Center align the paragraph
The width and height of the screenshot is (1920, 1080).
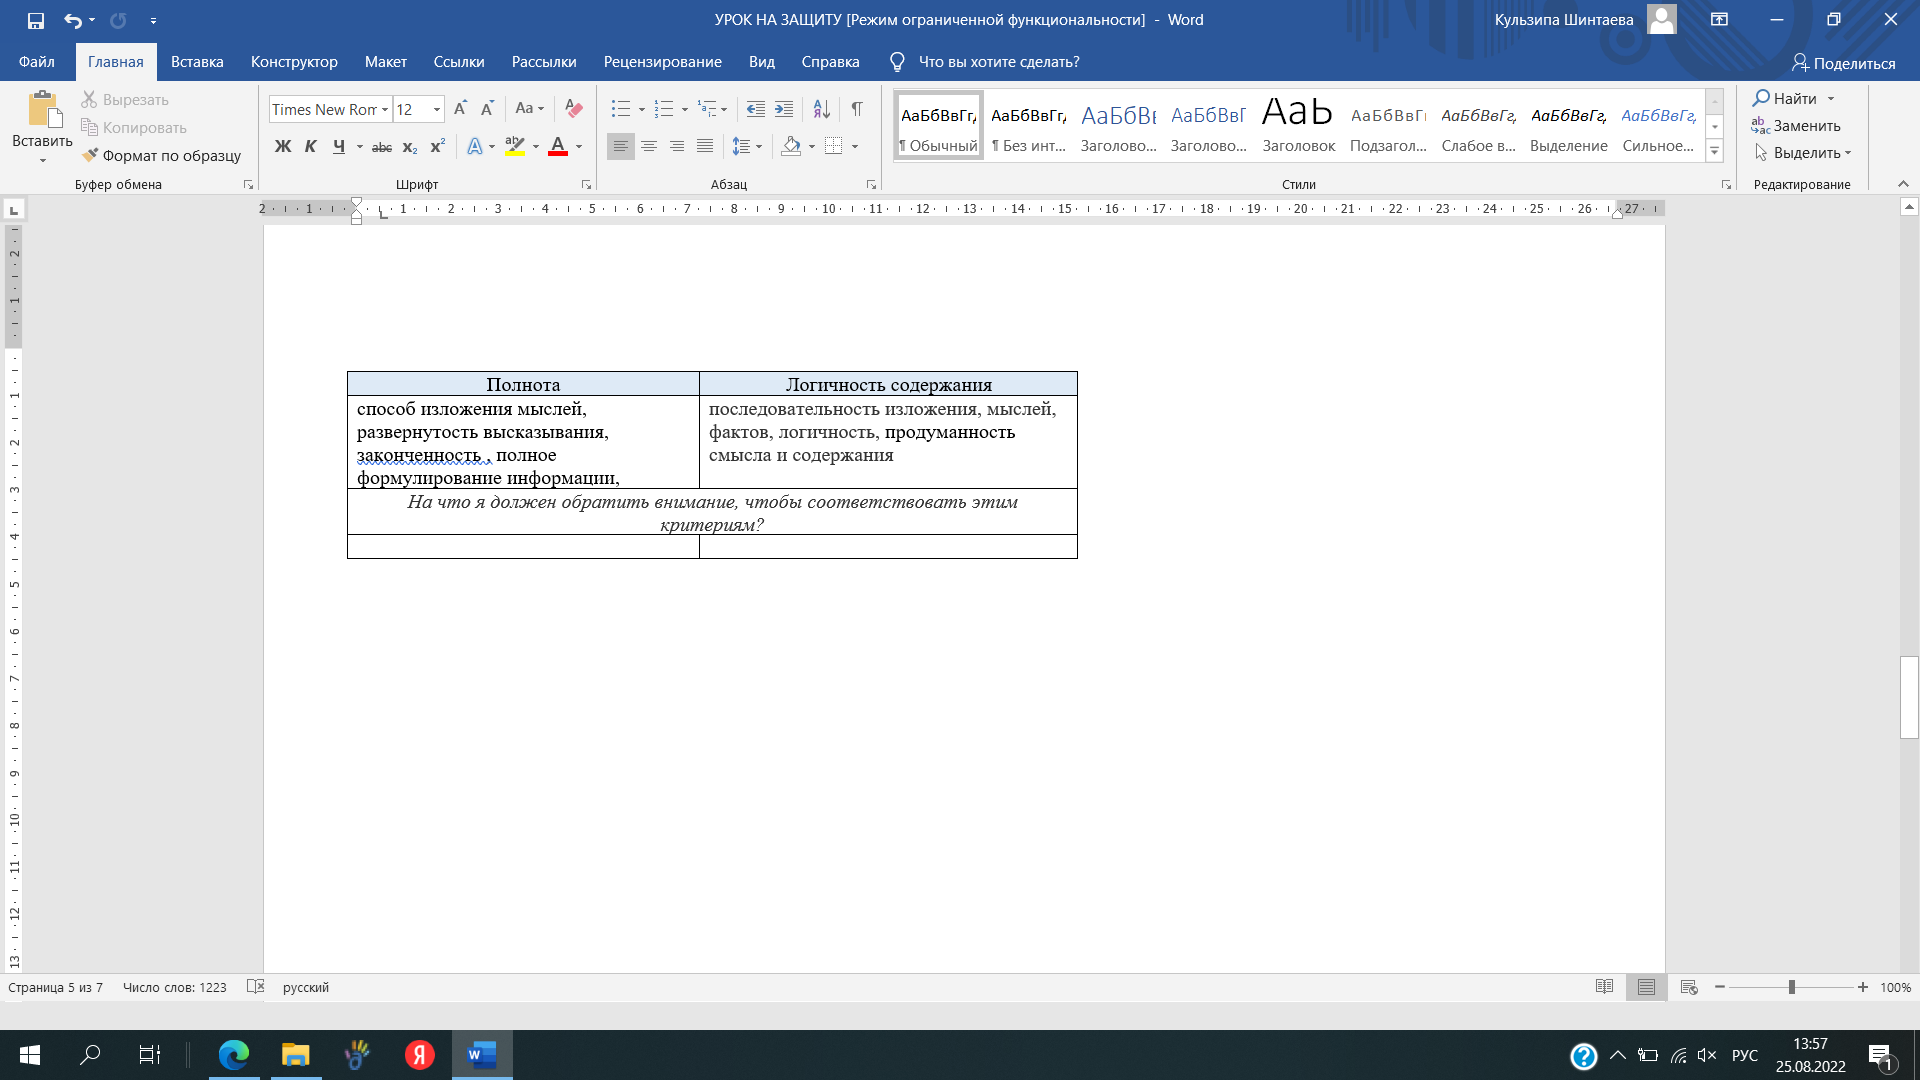649,147
